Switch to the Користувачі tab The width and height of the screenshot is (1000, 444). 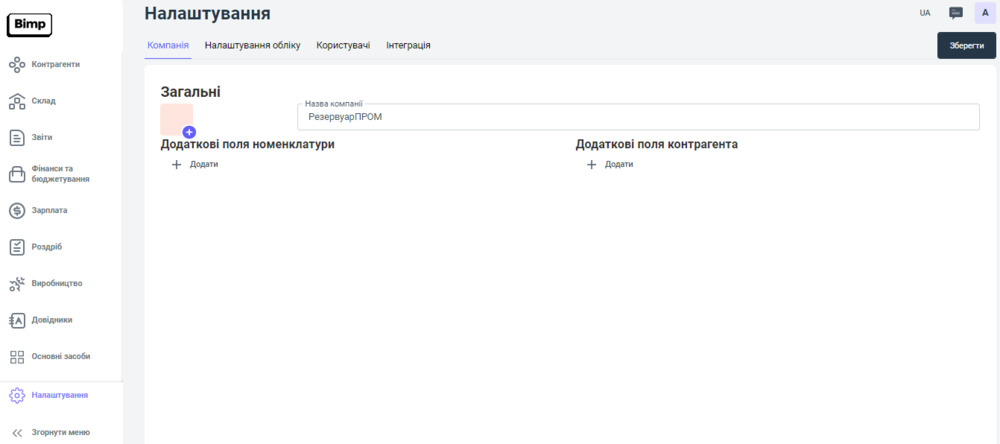point(343,45)
